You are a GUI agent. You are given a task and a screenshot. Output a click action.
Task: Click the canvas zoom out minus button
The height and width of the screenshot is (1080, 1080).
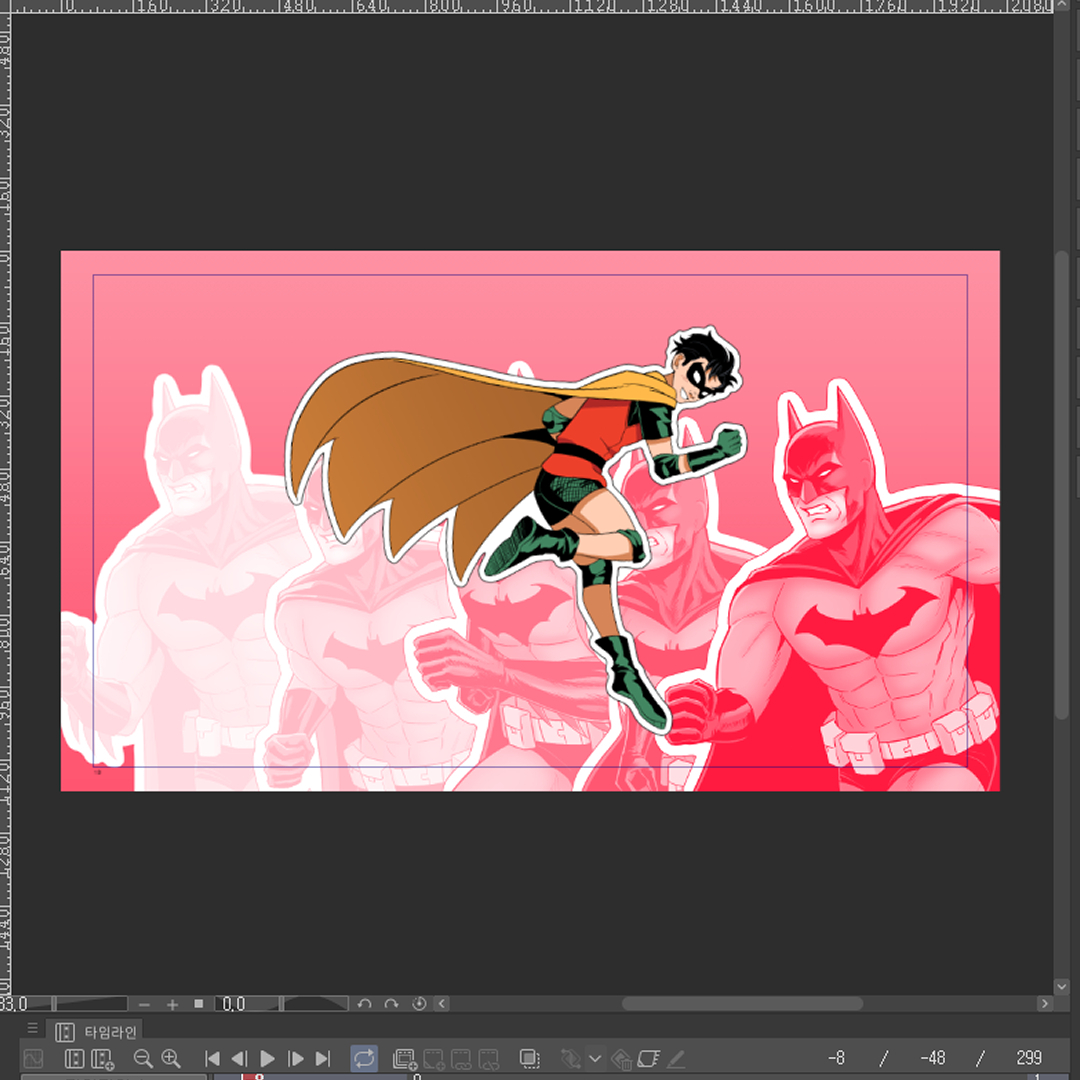click(x=145, y=1004)
